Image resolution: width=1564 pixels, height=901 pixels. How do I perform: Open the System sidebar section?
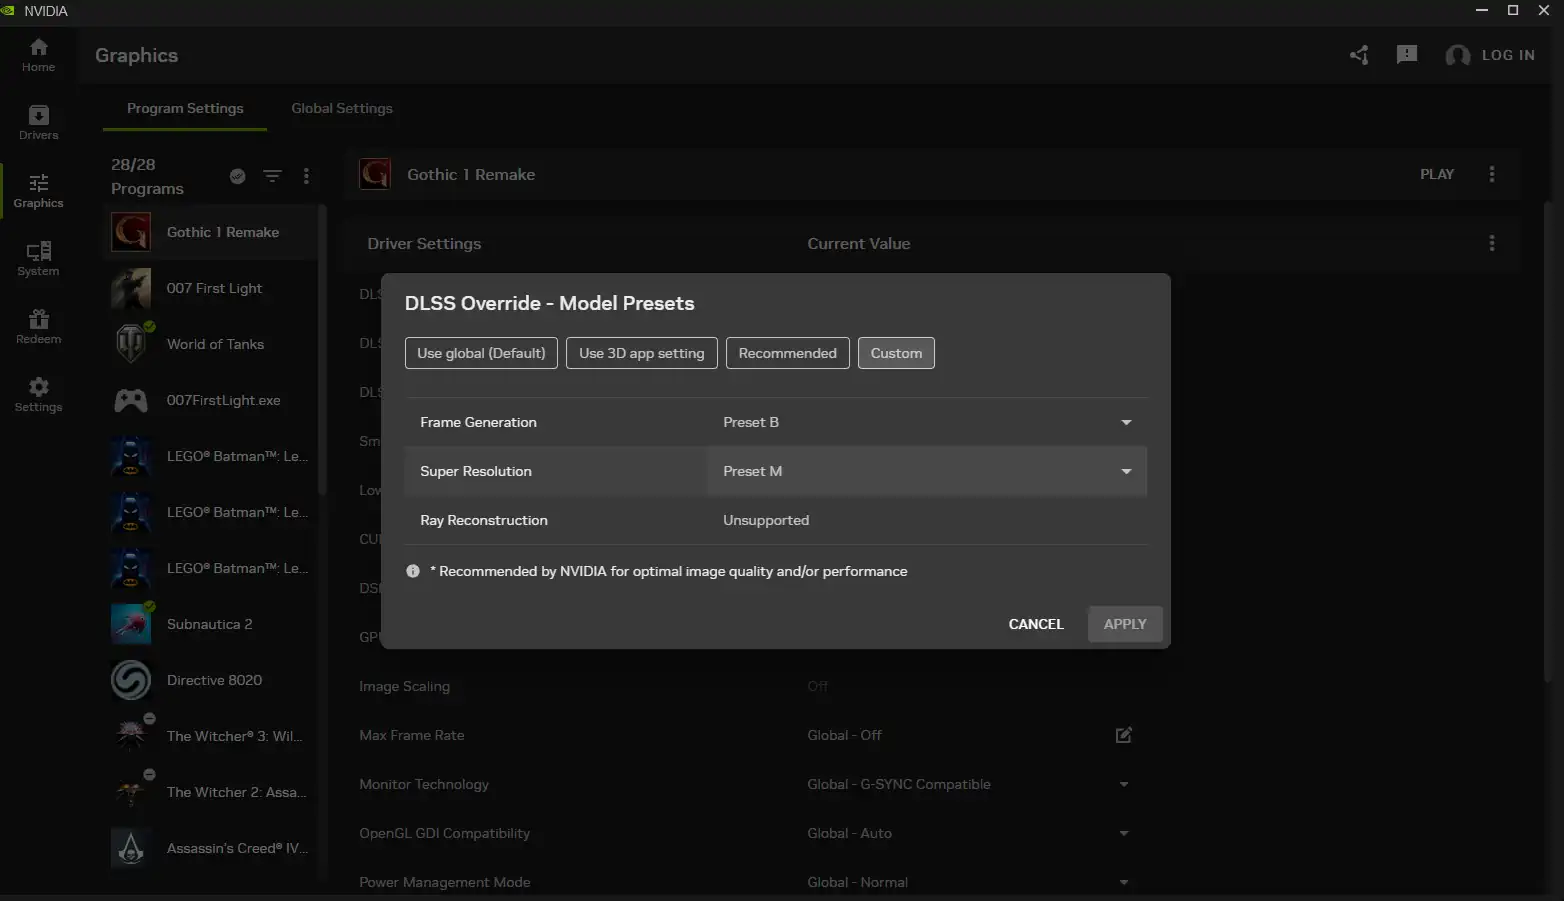(38, 259)
